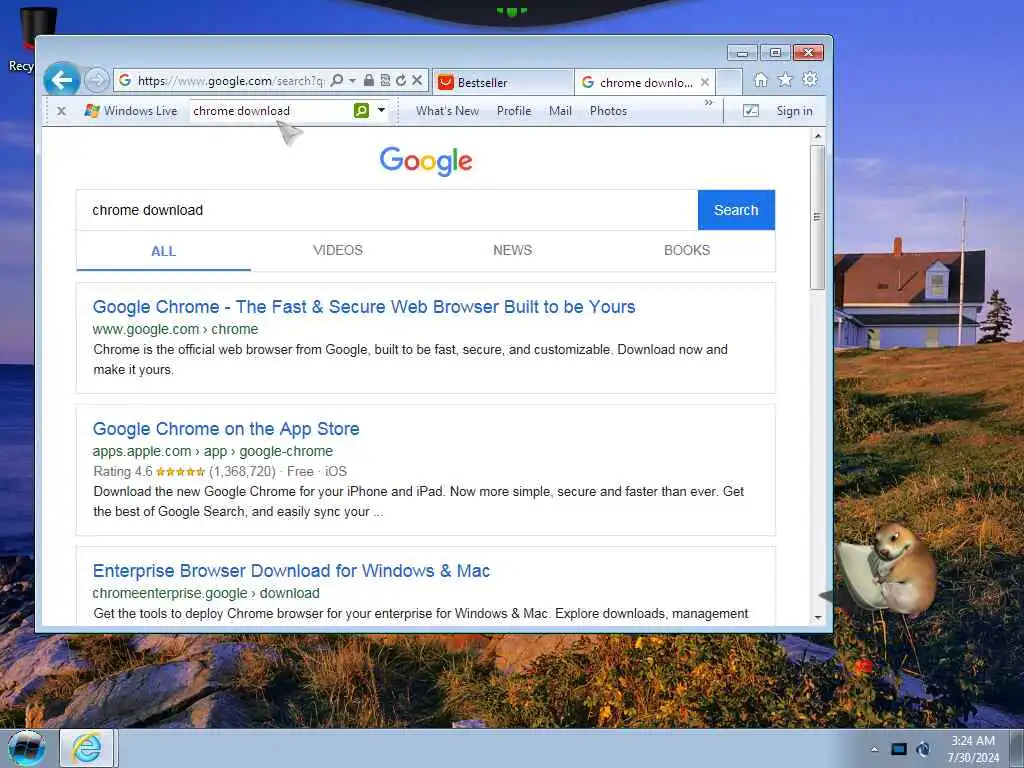1024x768 pixels.
Task: Close the Windows Live toolbar
Action: pos(61,111)
